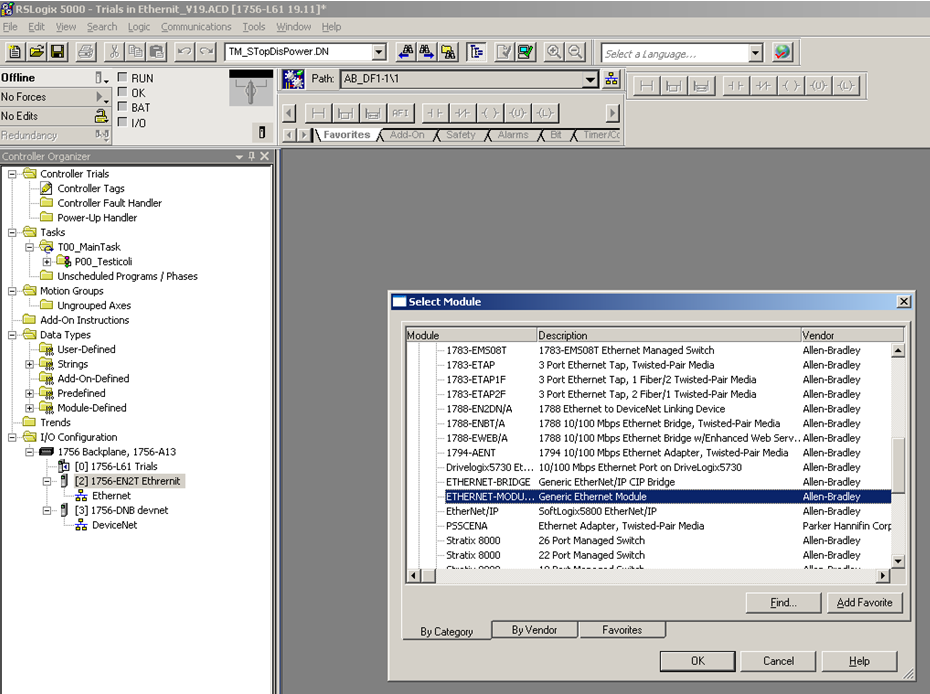Pin the Controller Organizer panel with the pushpin
This screenshot has width=930, height=694.
click(252, 156)
